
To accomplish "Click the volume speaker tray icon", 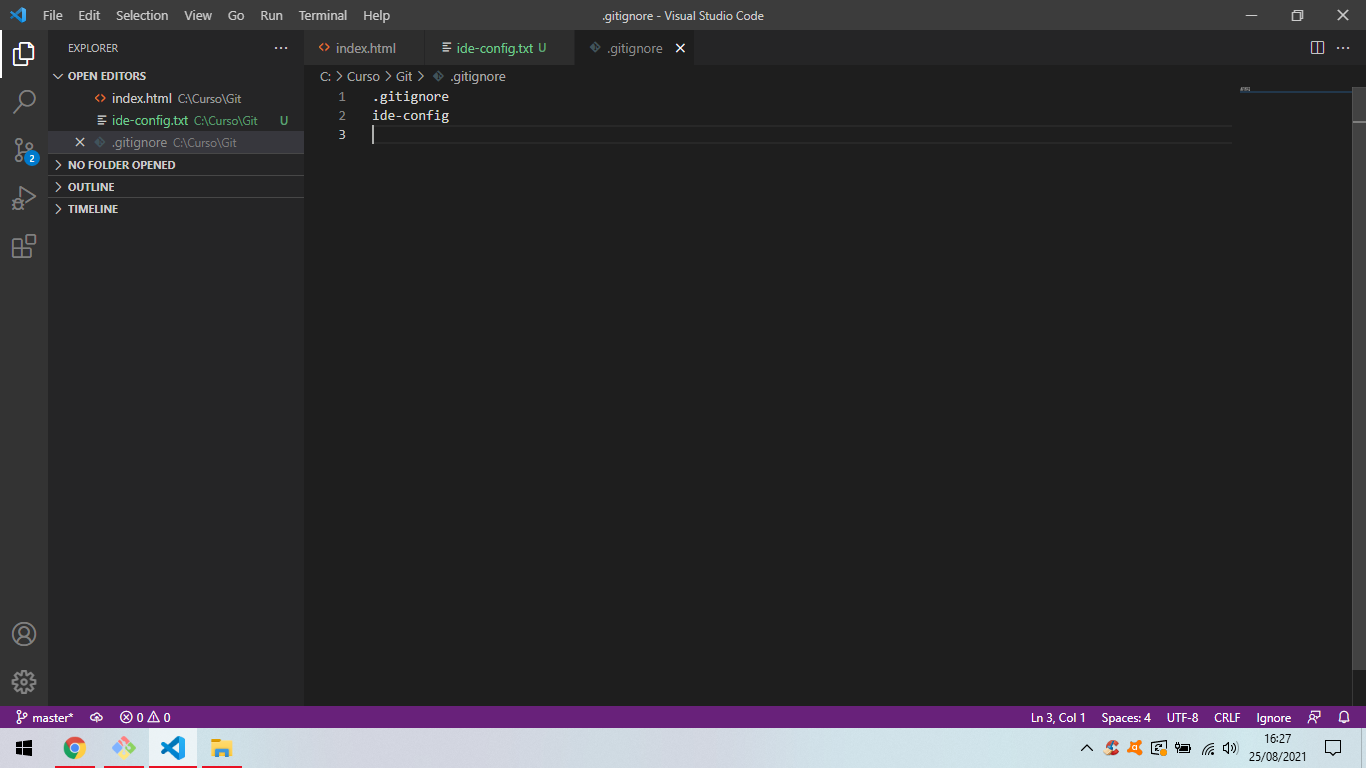I will click(x=1230, y=748).
